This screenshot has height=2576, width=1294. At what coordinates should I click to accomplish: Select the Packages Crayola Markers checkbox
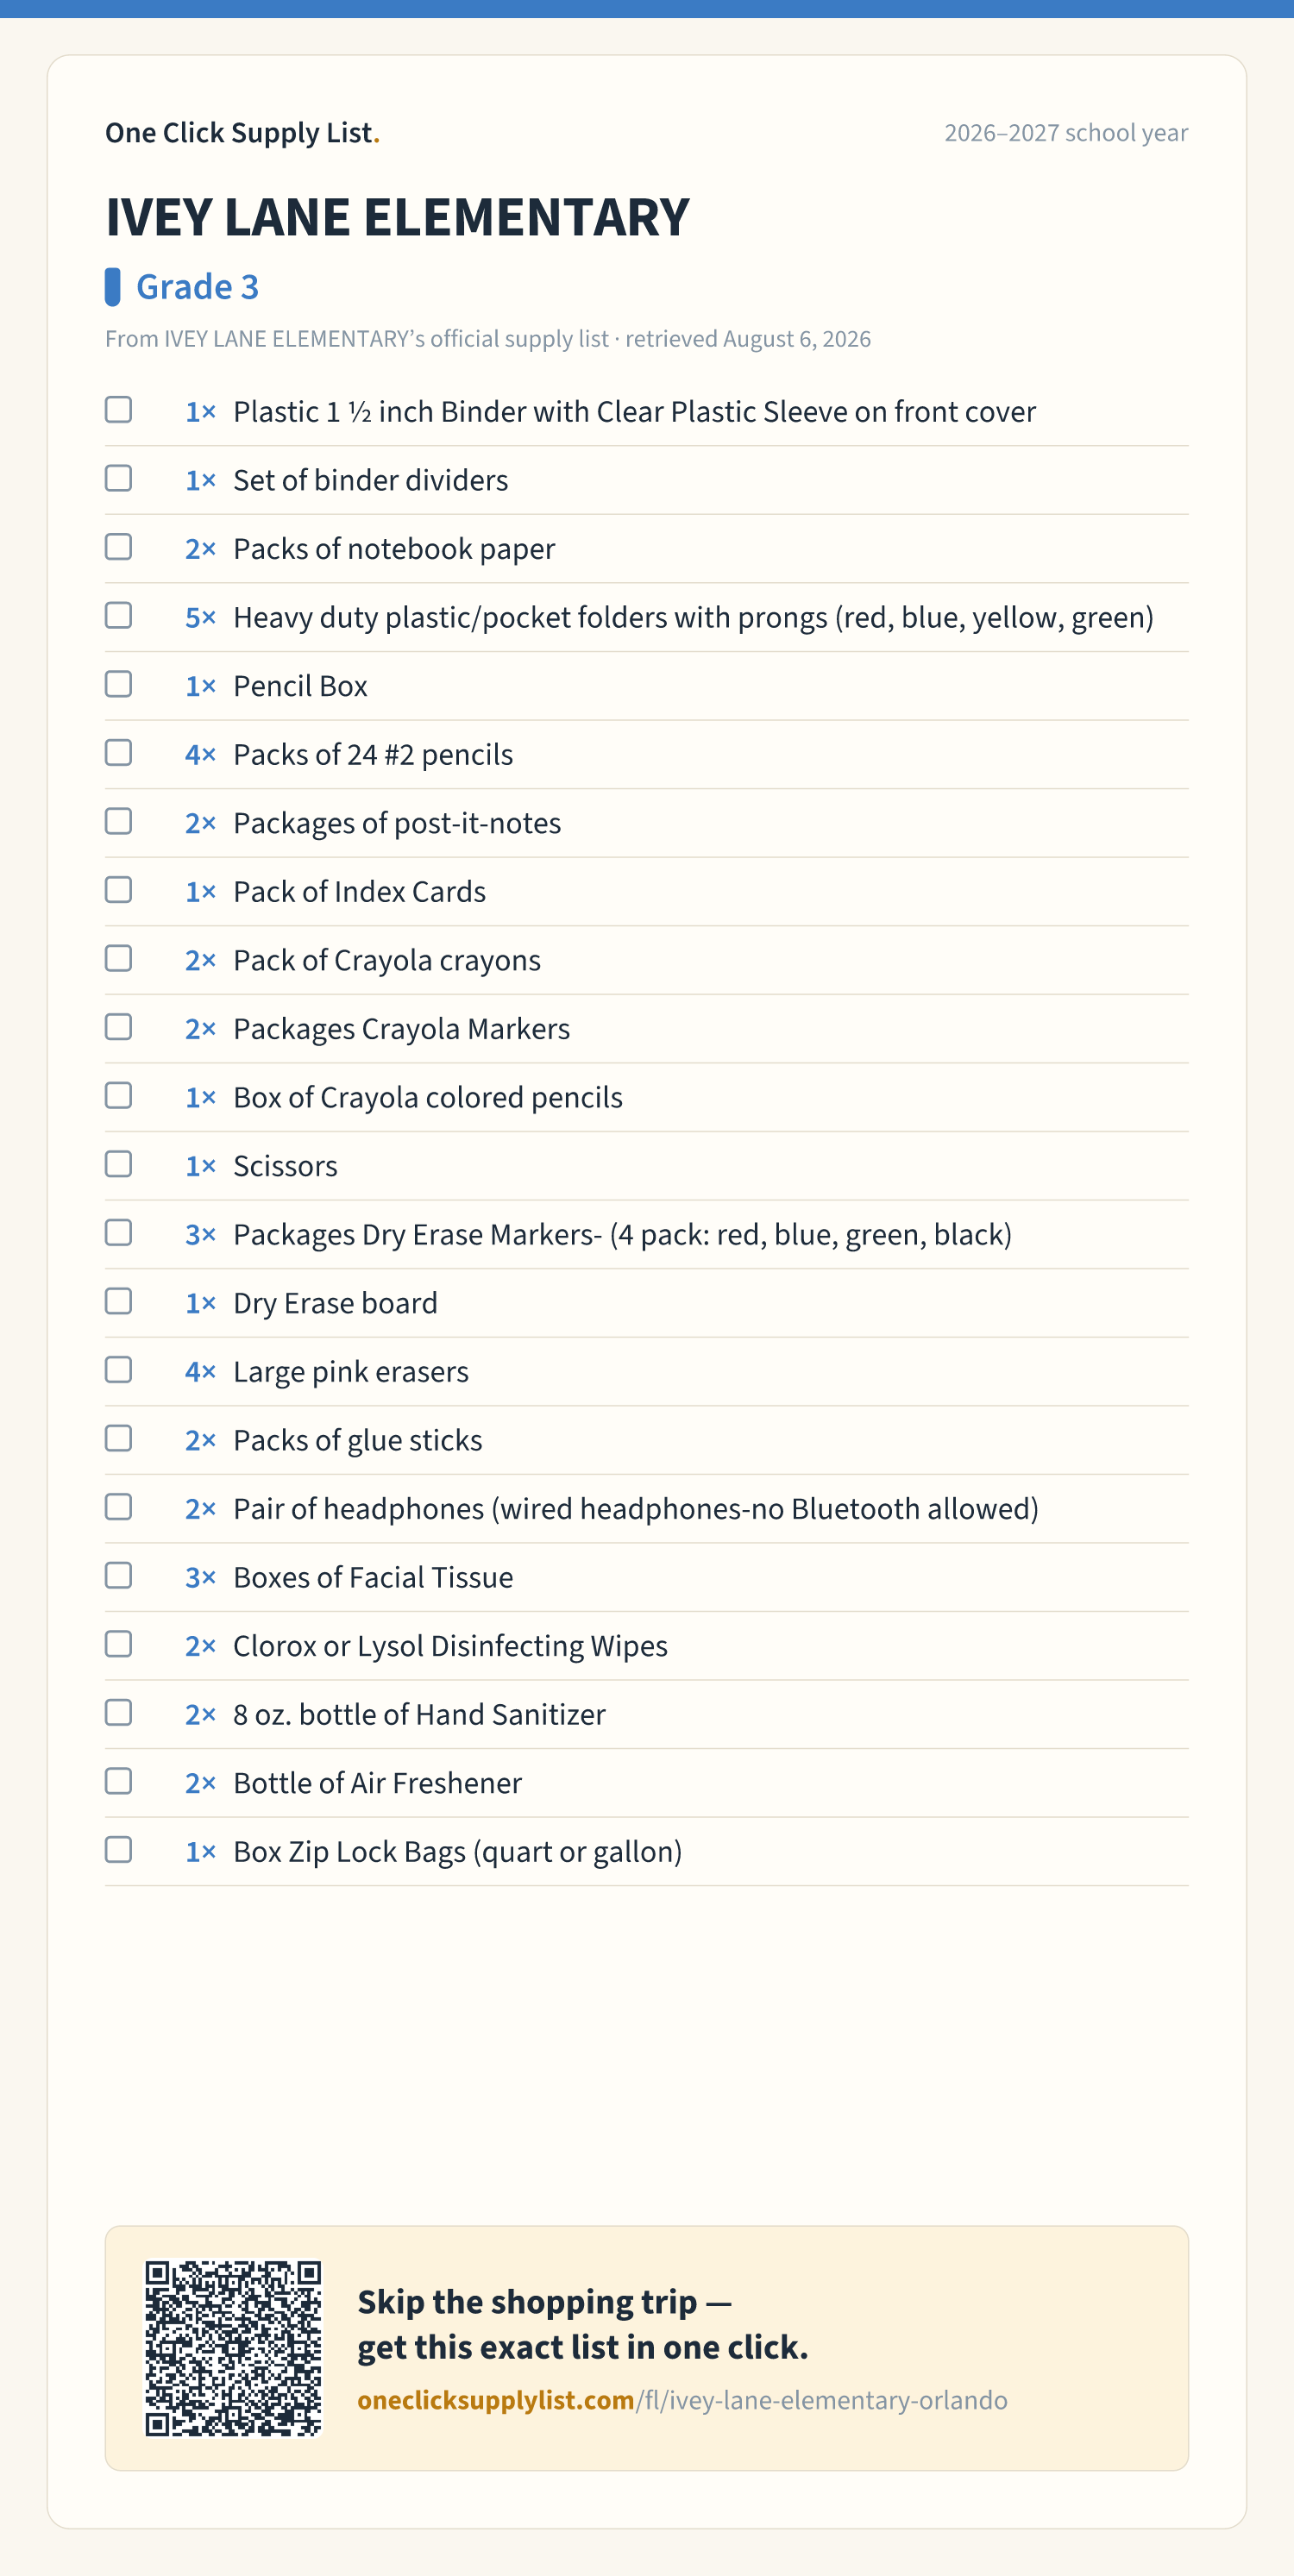[x=118, y=1027]
